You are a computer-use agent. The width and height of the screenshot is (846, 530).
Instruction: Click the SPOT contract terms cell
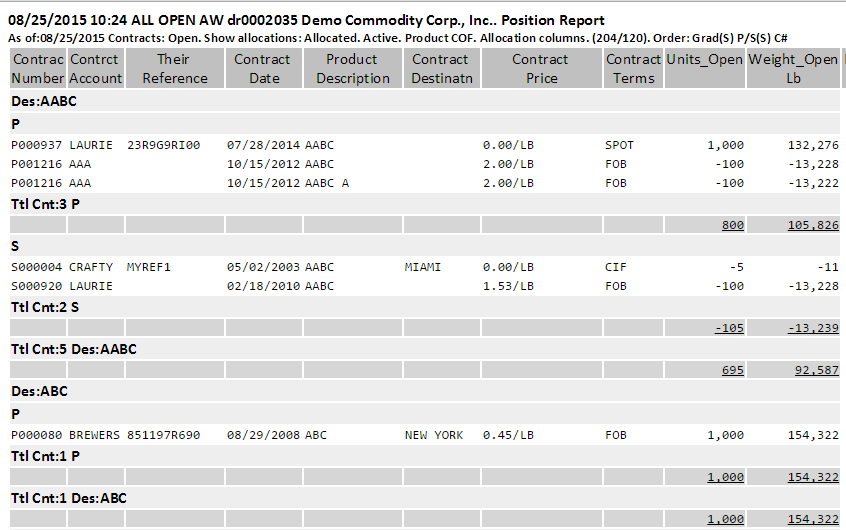click(x=619, y=145)
